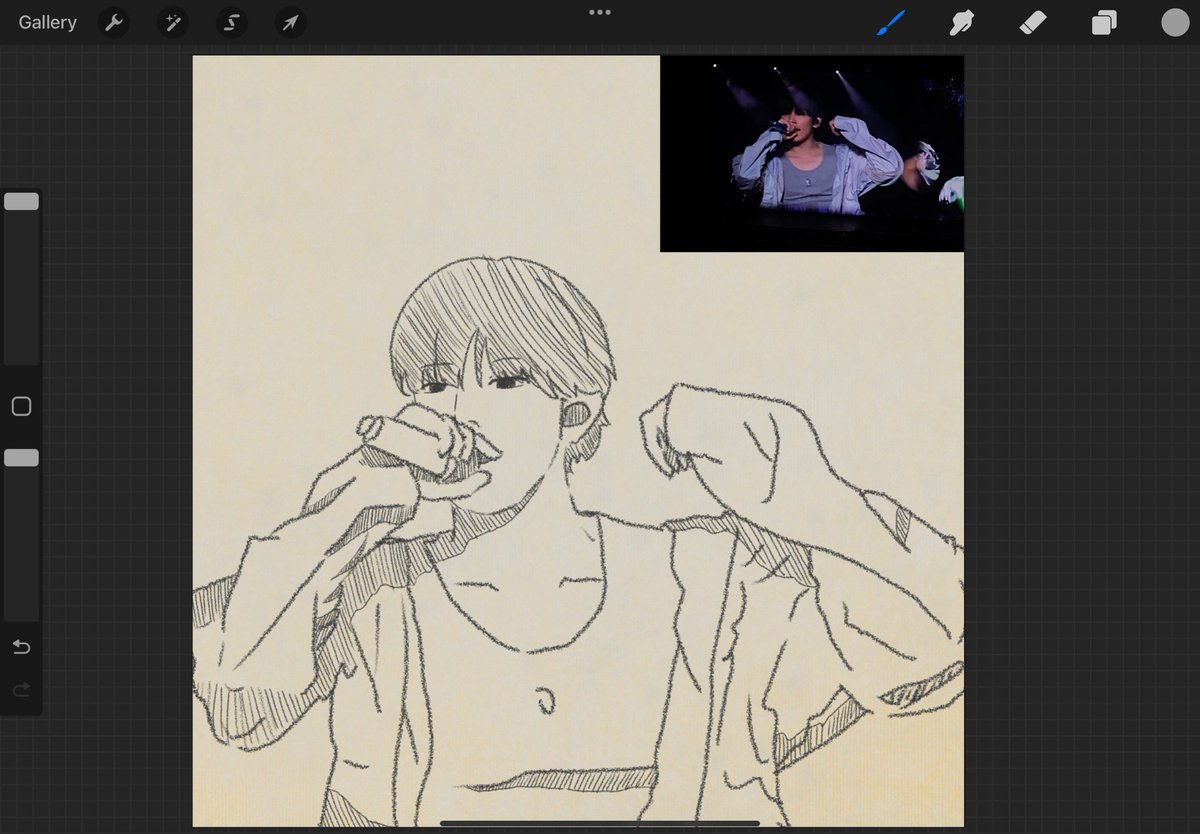Viewport: 1200px width, 834px height.
Task: Open the color picker circle
Action: 1175,22
